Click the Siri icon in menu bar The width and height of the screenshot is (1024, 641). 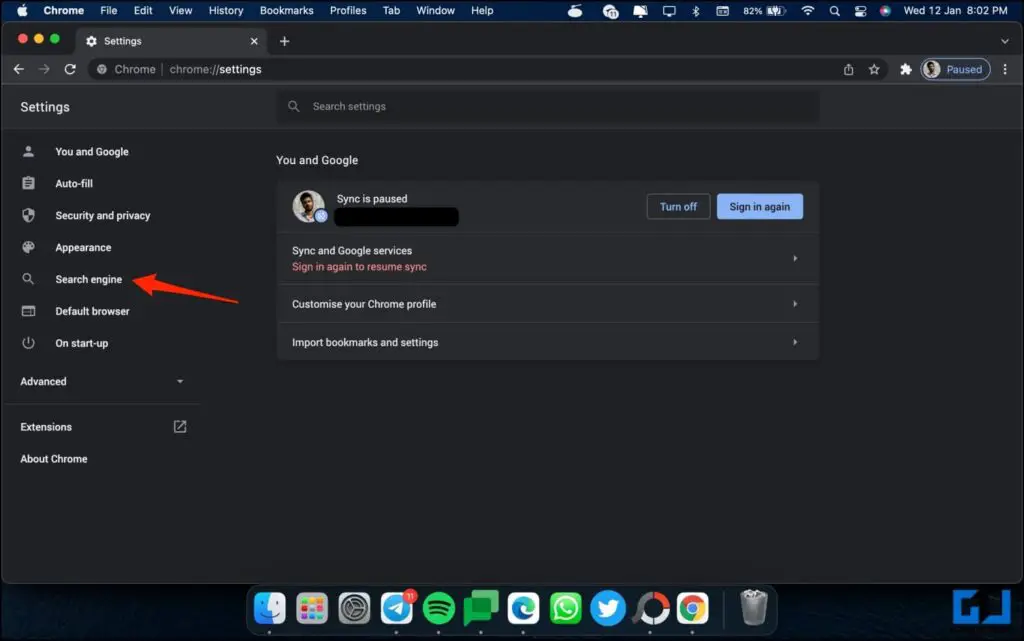click(x=885, y=10)
